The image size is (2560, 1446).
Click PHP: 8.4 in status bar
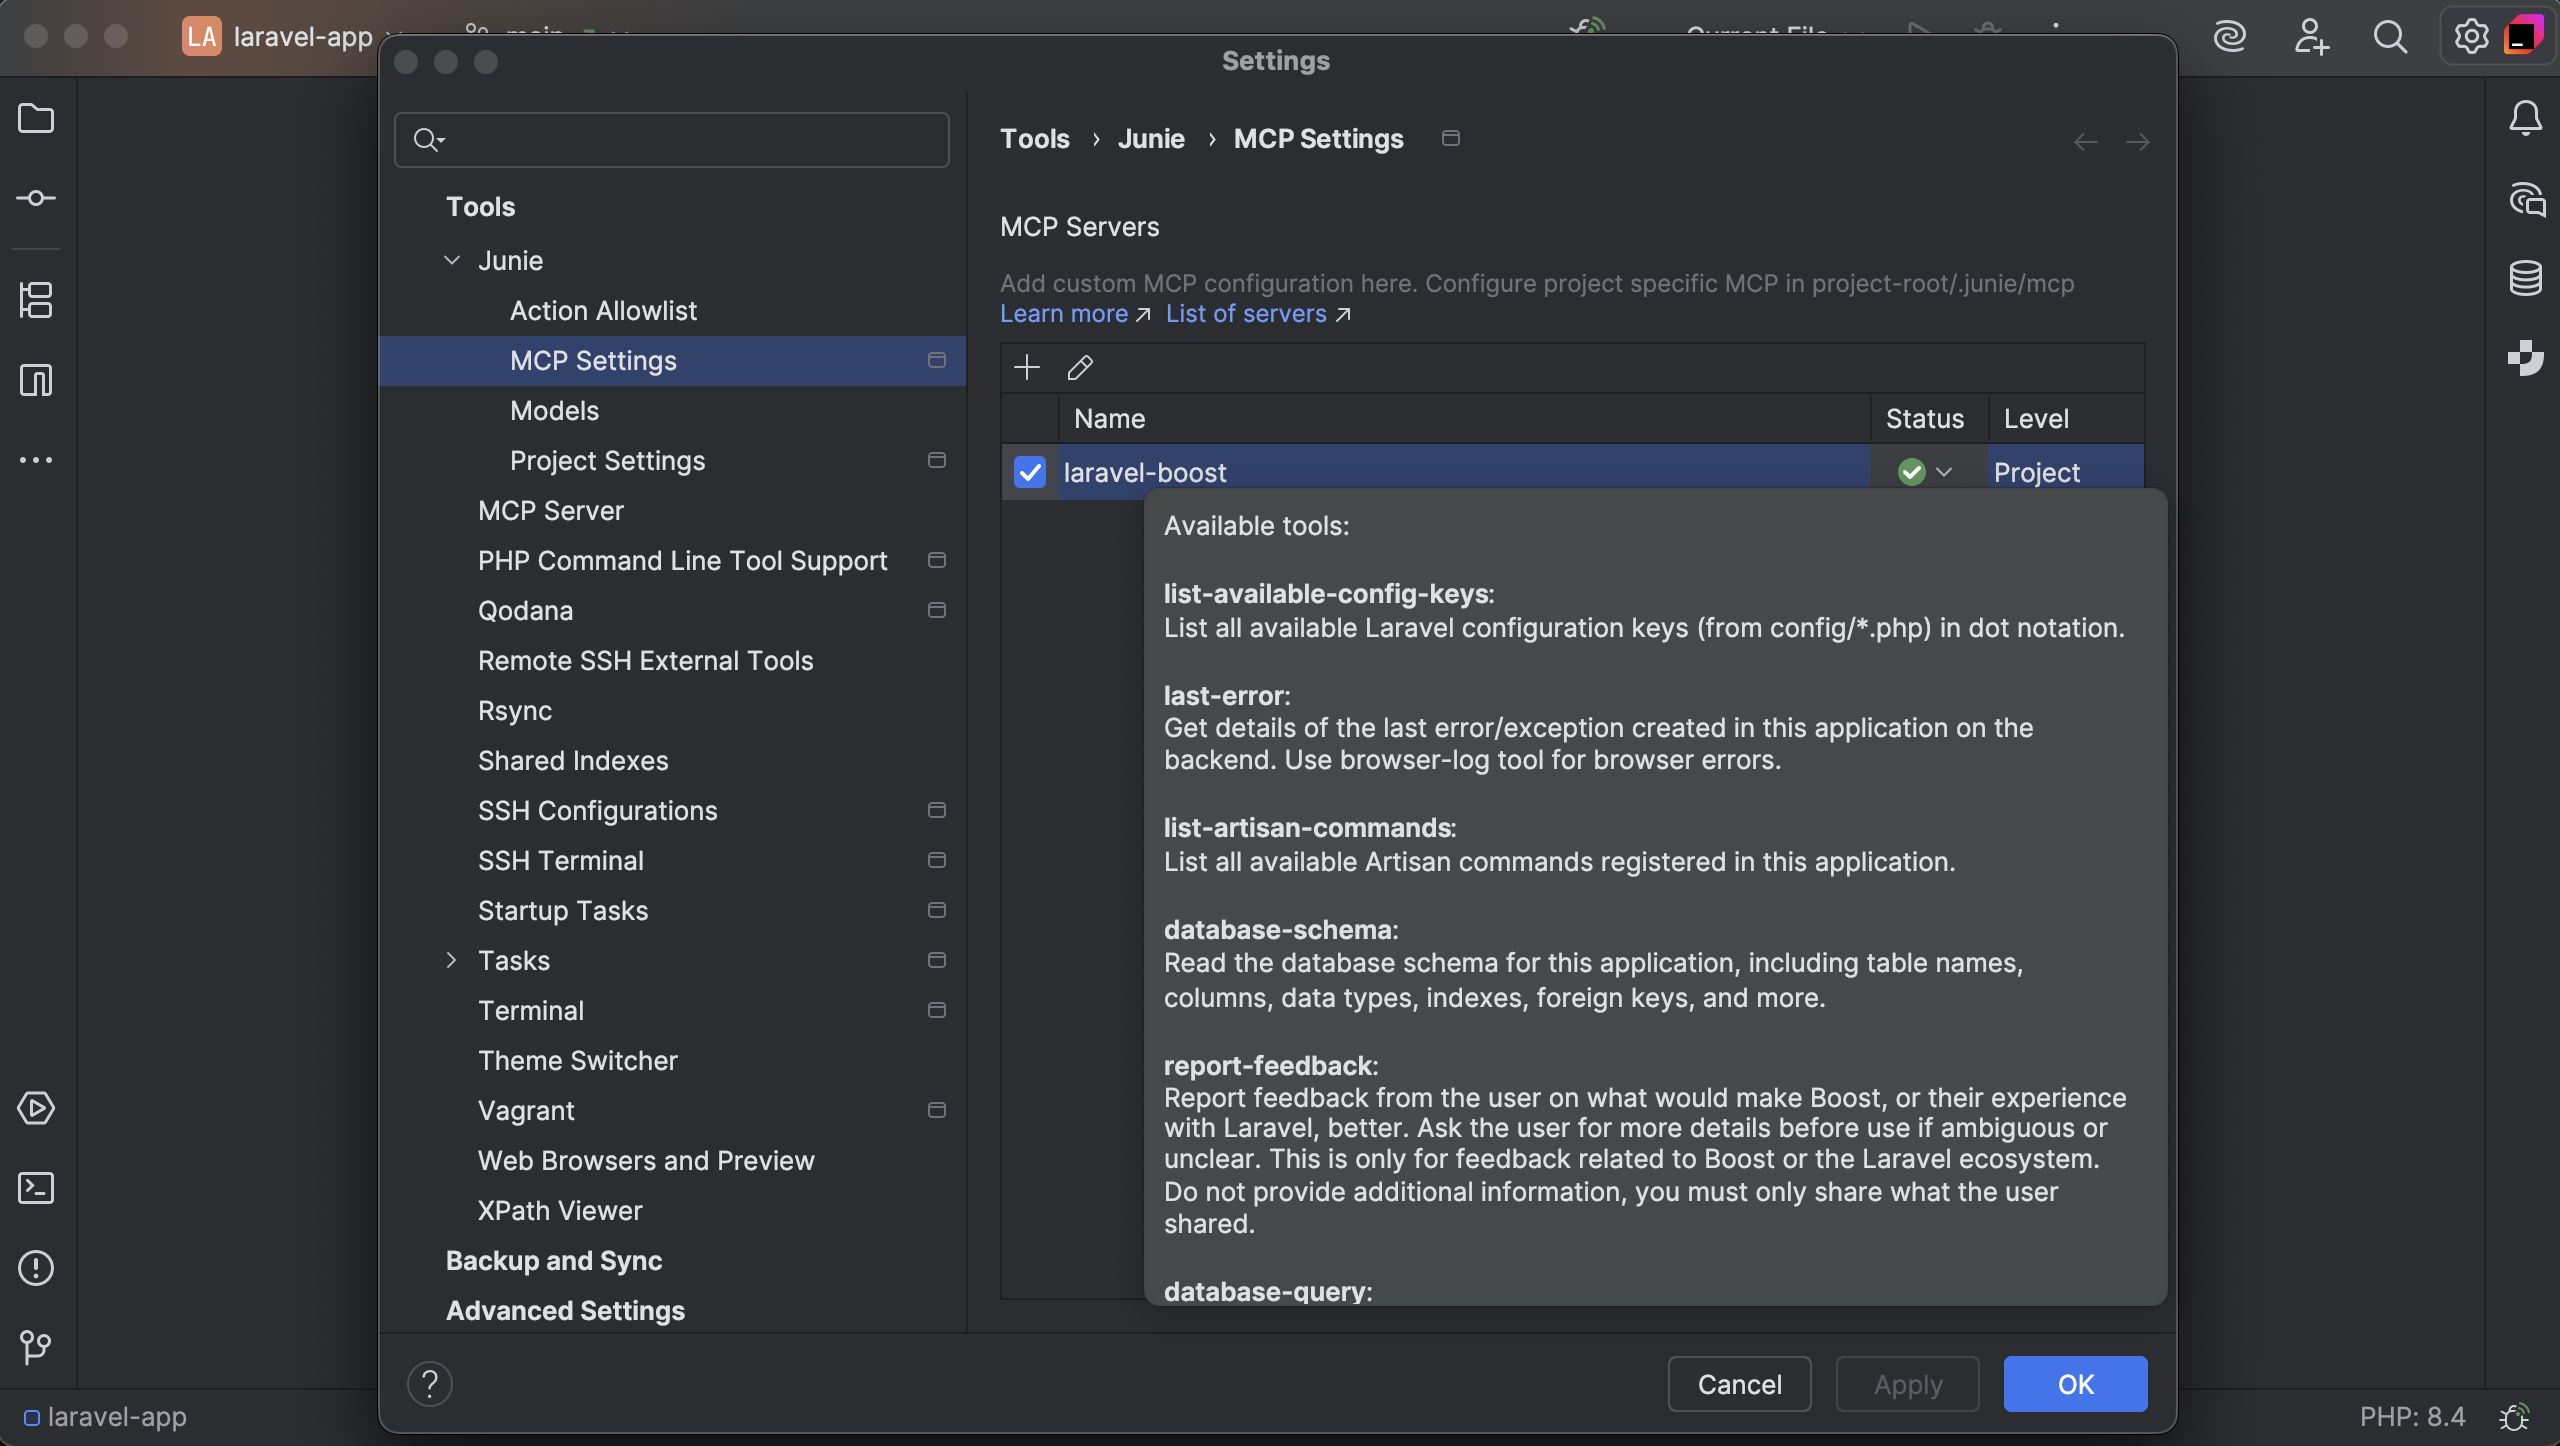pyautogui.click(x=2412, y=1416)
